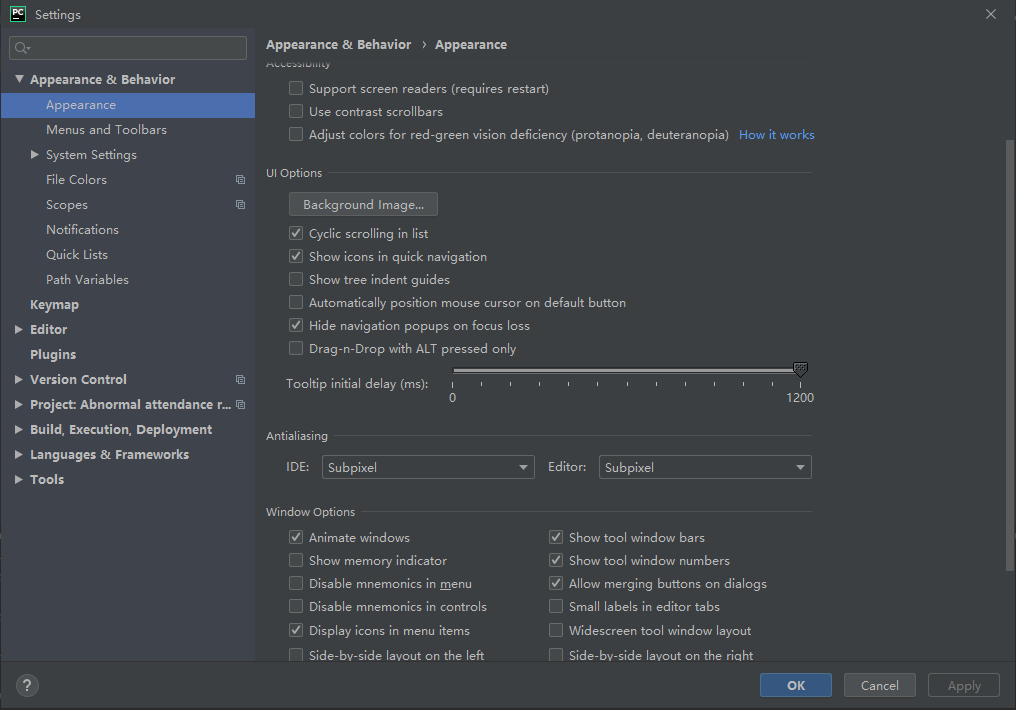The height and width of the screenshot is (710, 1016).
Task: Open the How it works link
Action: tap(776, 135)
